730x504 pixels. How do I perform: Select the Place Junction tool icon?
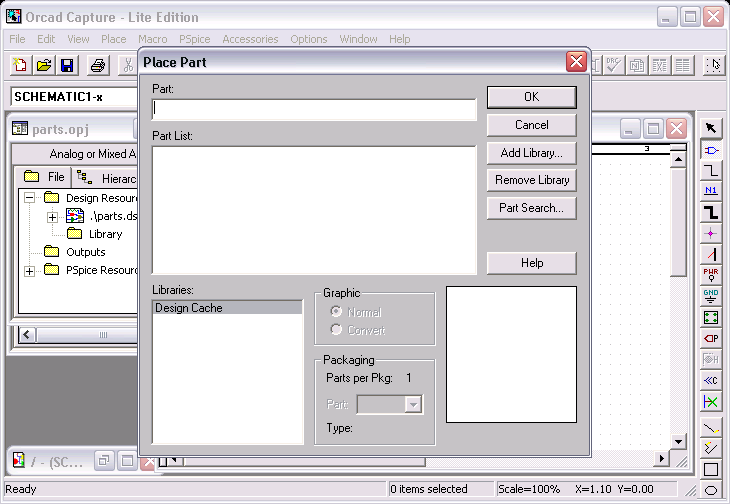coord(710,234)
